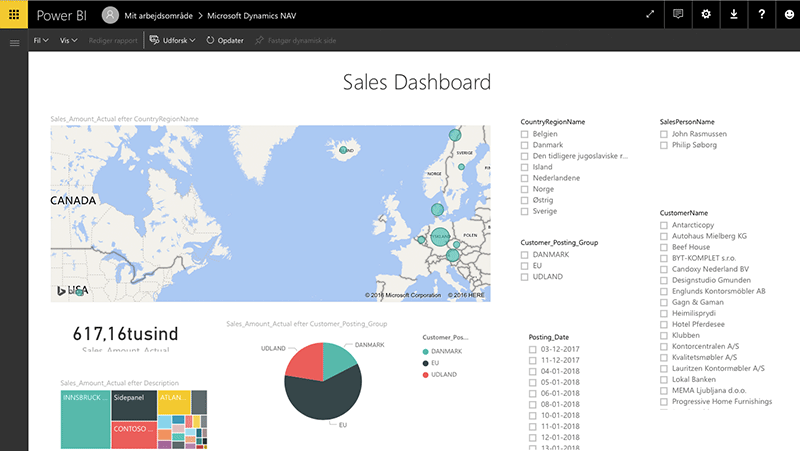Open the settings gear icon
Screen dimensions: 800x451
706,14
